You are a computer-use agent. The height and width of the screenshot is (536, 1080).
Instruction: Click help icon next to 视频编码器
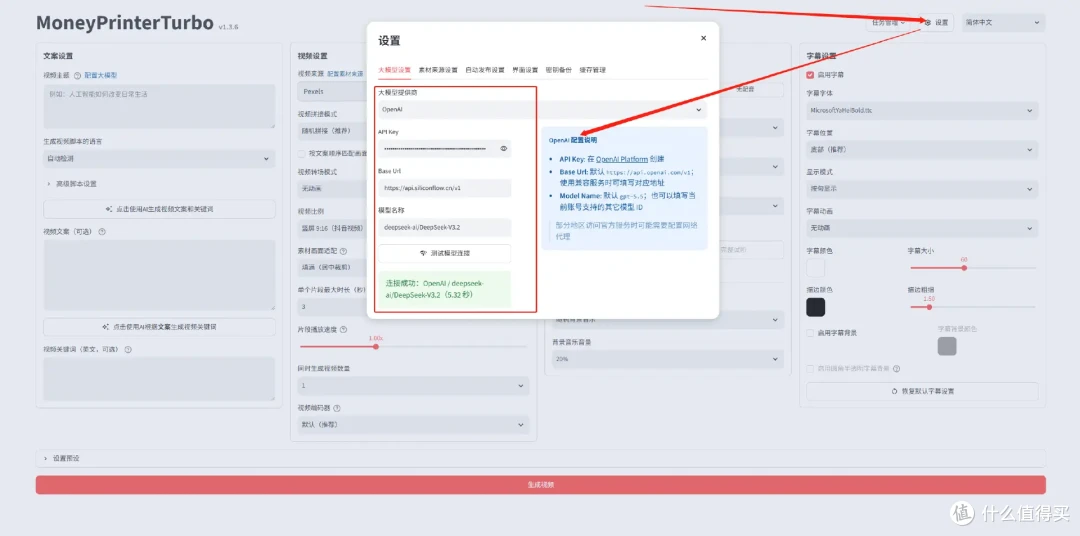pyautogui.click(x=337, y=408)
